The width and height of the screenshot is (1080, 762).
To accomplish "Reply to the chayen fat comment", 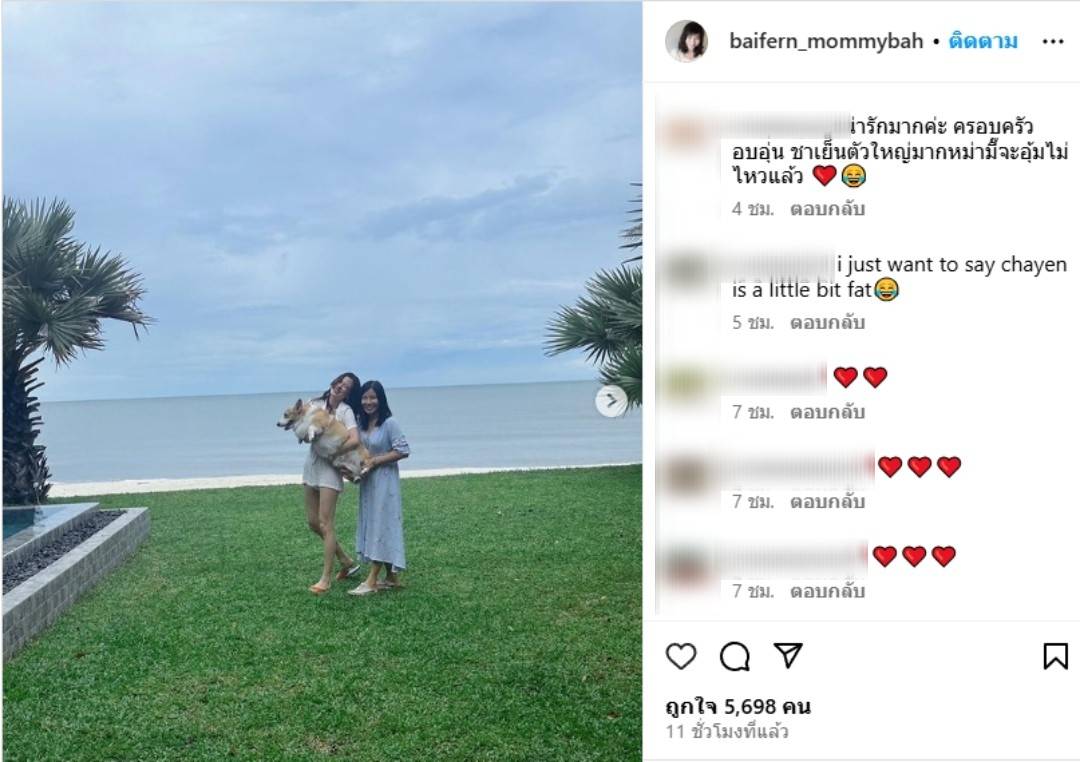I will coord(827,322).
